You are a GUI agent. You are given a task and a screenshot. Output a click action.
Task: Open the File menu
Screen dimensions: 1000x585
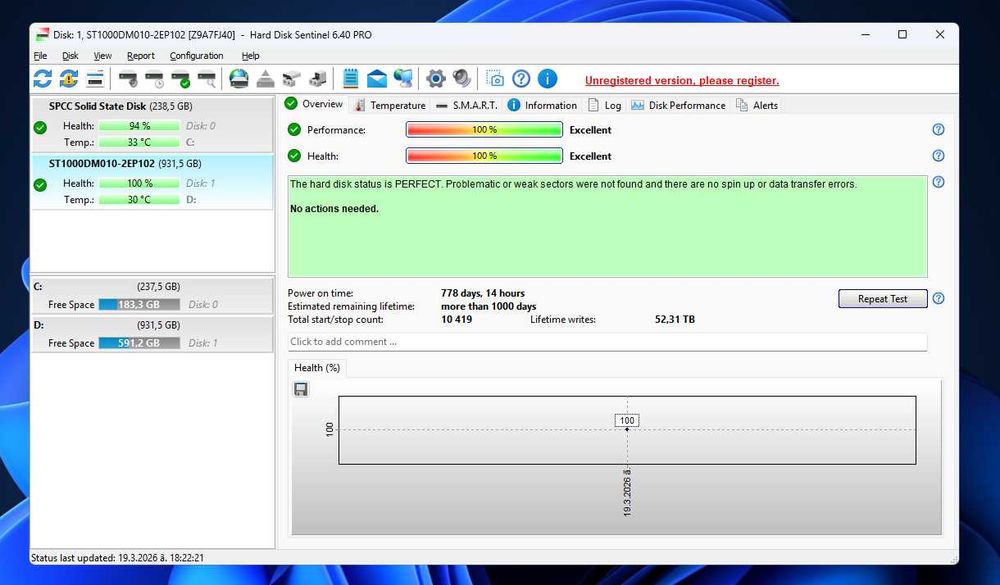tap(40, 56)
